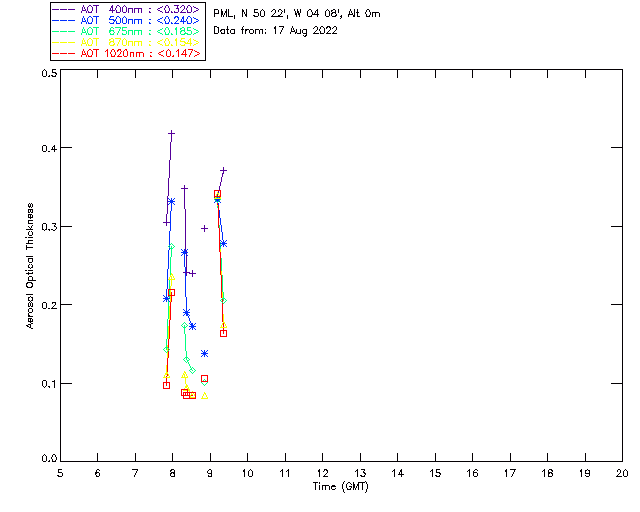Click the red square marker near 0.34
The image size is (640, 512).
click(218, 194)
